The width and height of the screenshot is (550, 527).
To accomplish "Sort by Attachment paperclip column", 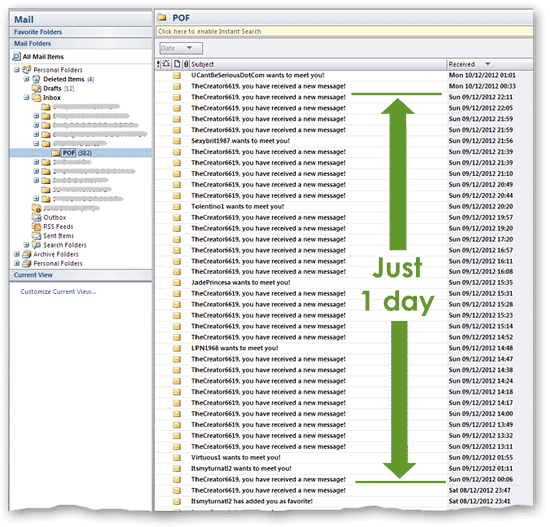I will point(186,64).
